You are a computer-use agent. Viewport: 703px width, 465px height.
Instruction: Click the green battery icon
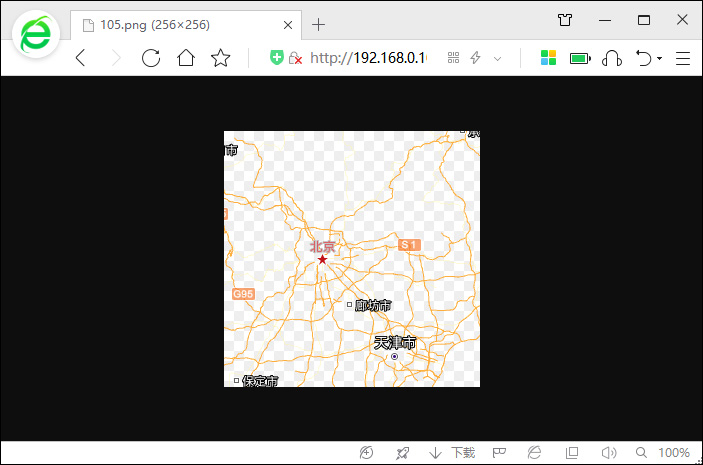pos(580,58)
